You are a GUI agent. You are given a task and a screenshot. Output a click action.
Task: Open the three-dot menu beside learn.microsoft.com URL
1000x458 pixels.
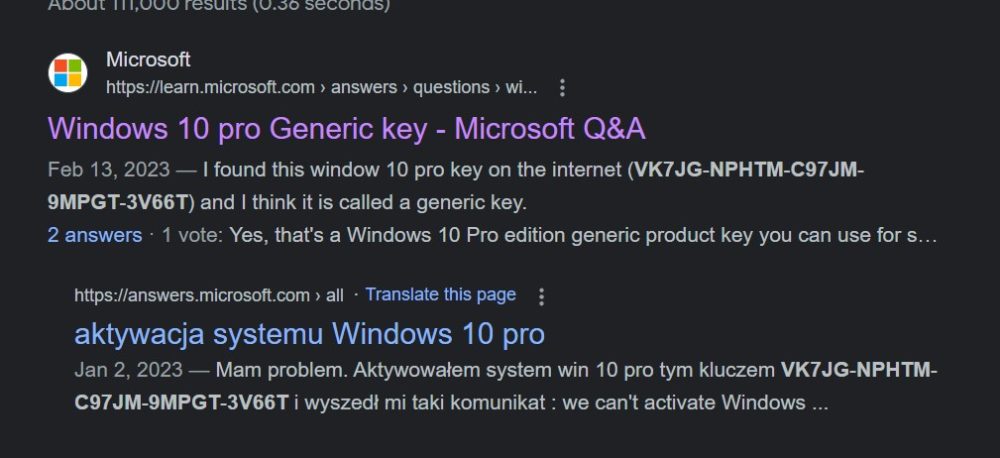[x=562, y=88]
